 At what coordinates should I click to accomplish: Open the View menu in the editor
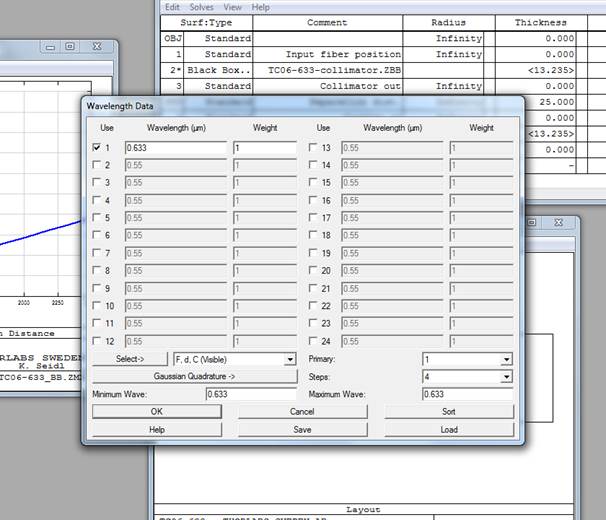coord(233,6)
